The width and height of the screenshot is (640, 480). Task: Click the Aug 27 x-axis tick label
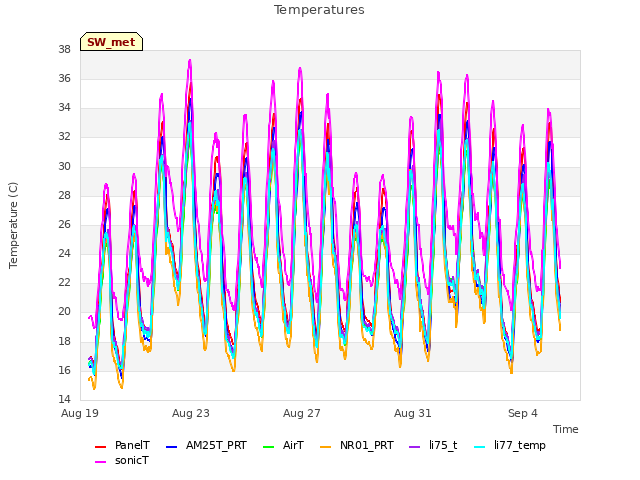click(302, 413)
